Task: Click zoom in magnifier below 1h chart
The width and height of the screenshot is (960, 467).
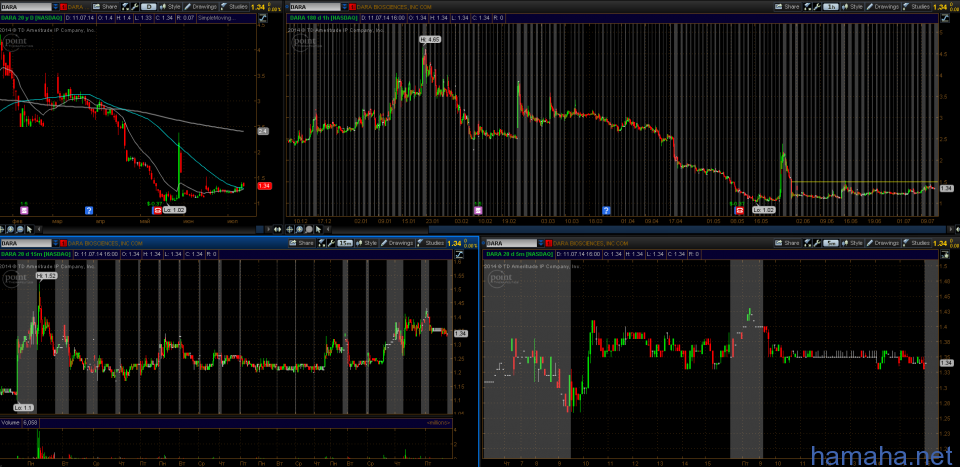Action: [x=299, y=230]
